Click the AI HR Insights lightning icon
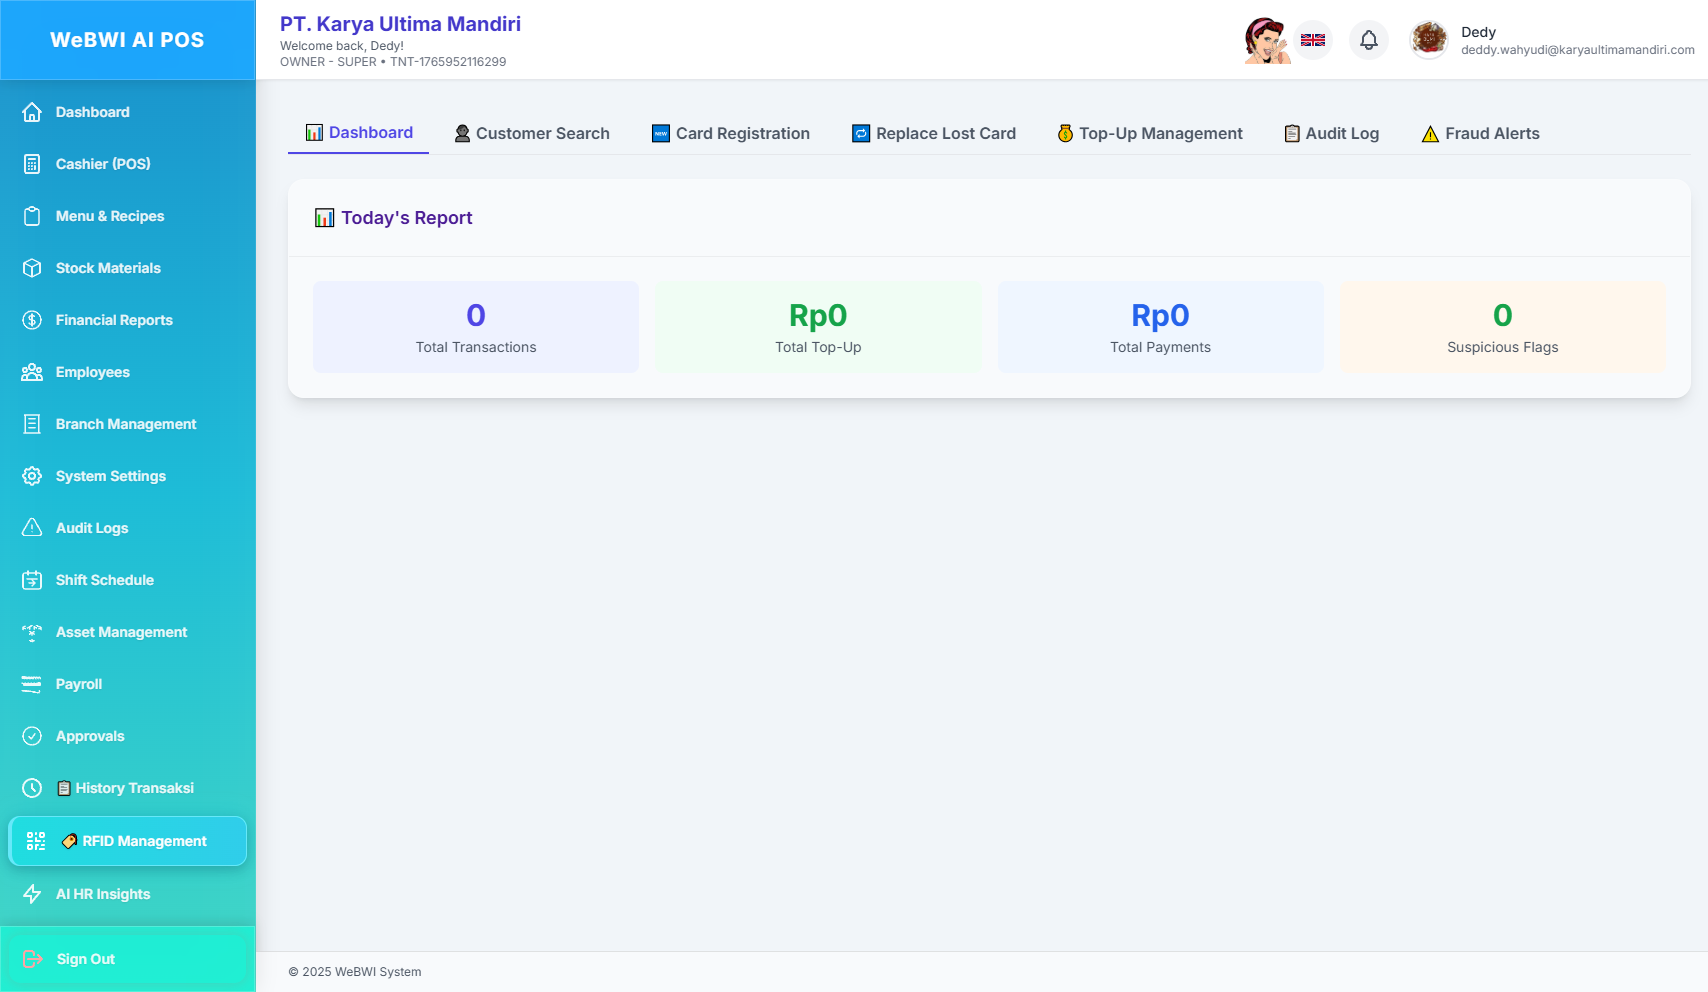The width and height of the screenshot is (1708, 992). click(32, 894)
